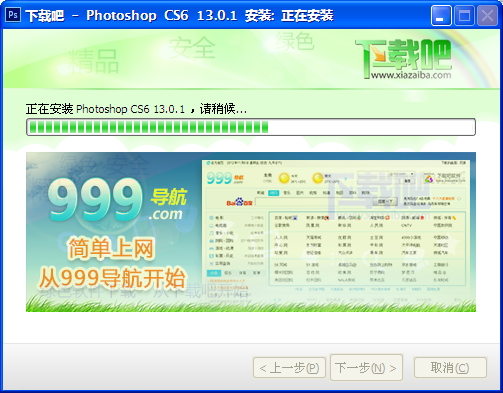Click the Baidu paw logo in the banner
Screen dimensions: 503x393
pos(239,202)
